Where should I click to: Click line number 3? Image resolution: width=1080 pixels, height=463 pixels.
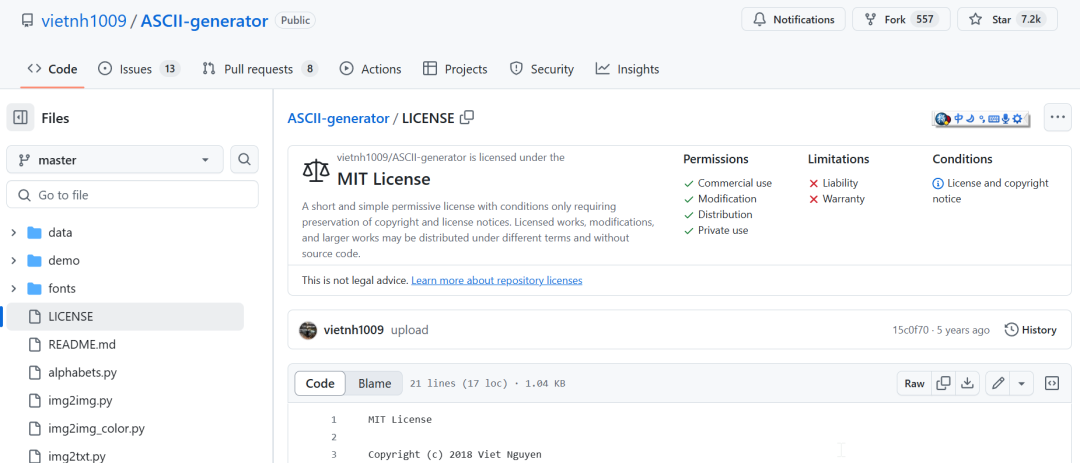(333, 454)
